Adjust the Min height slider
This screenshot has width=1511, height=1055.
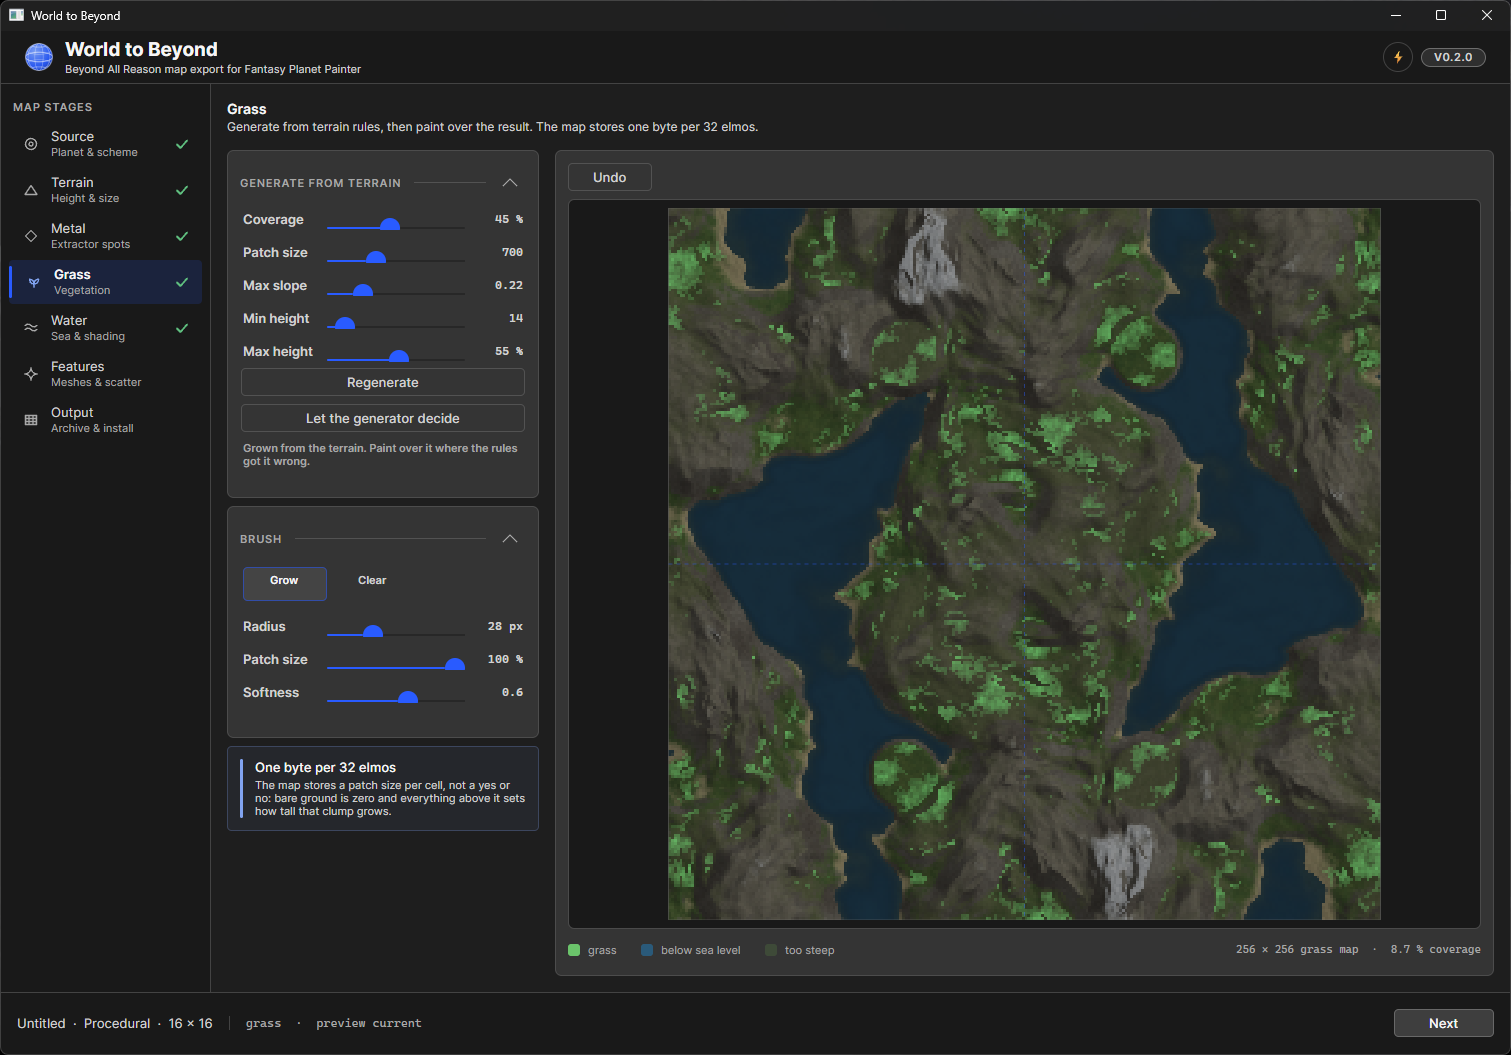(x=396, y=326)
